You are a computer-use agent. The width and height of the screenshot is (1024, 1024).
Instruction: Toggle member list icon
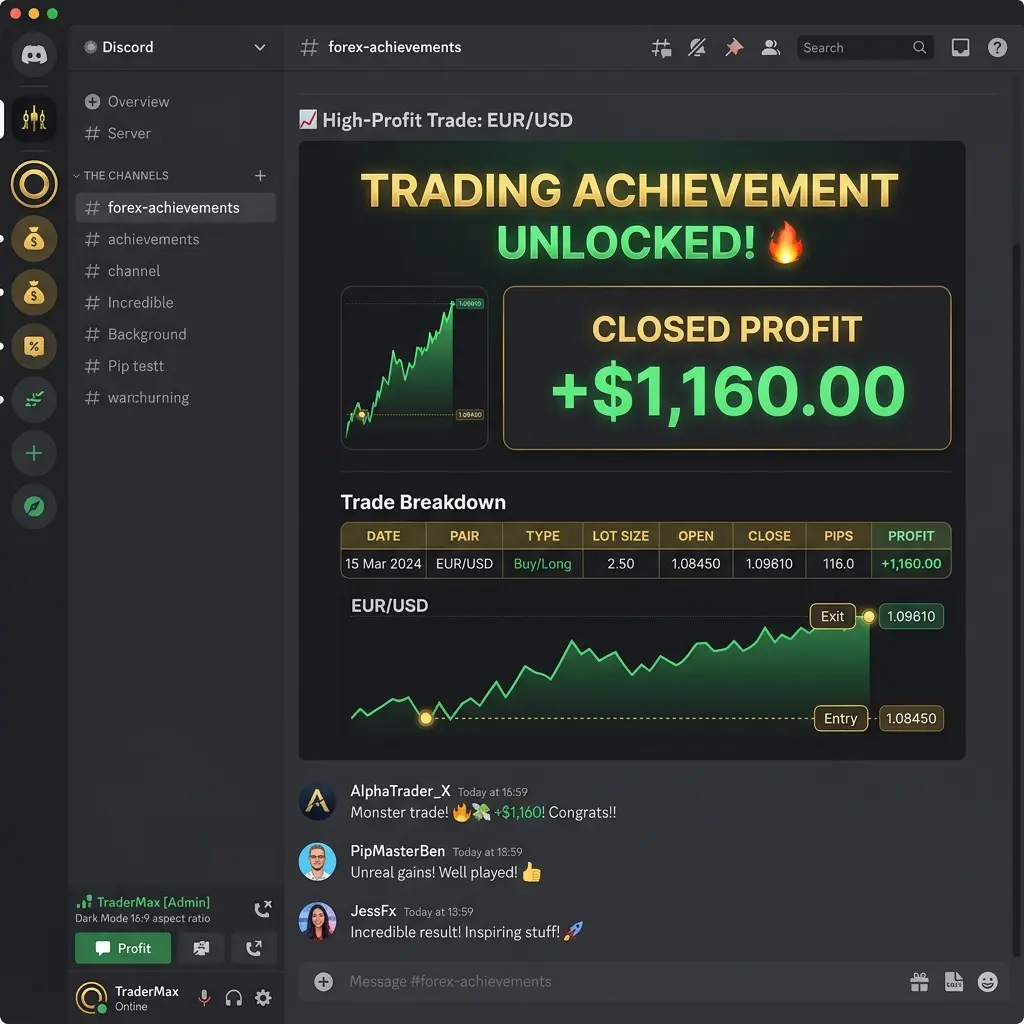771,48
